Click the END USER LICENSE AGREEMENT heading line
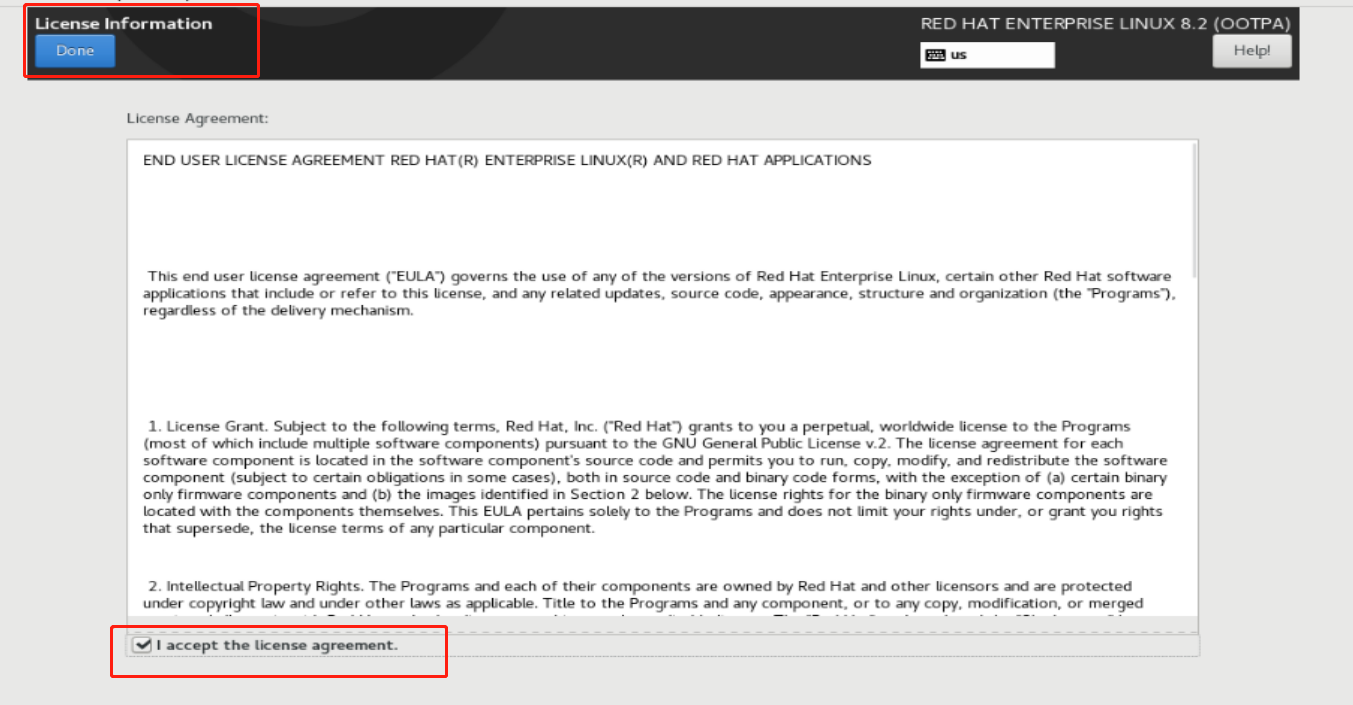The height and width of the screenshot is (705, 1353). [x=507, y=160]
